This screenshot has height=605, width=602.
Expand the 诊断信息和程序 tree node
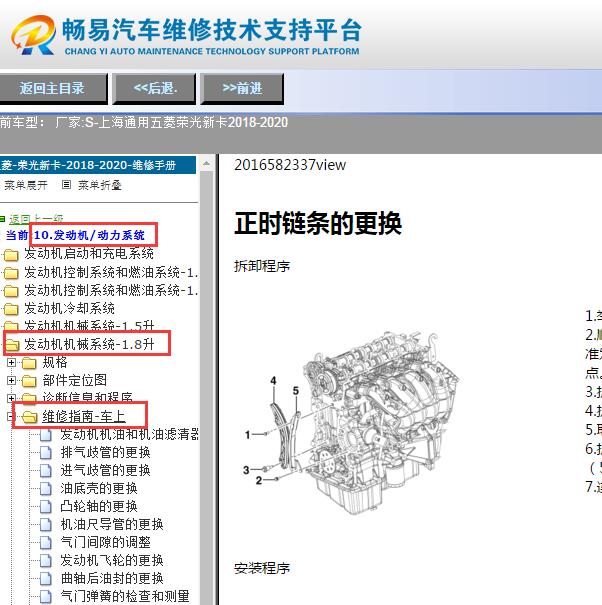[x=11, y=398]
